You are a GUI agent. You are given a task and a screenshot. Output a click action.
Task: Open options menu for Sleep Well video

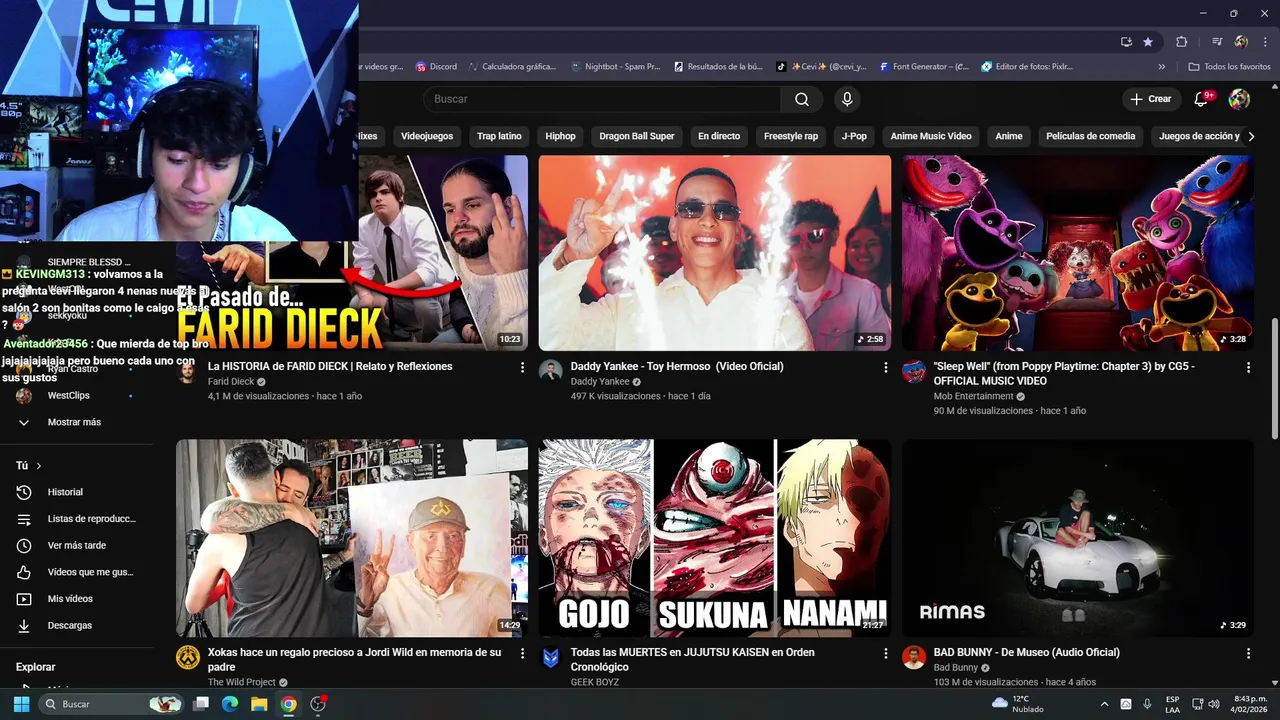tap(1248, 368)
